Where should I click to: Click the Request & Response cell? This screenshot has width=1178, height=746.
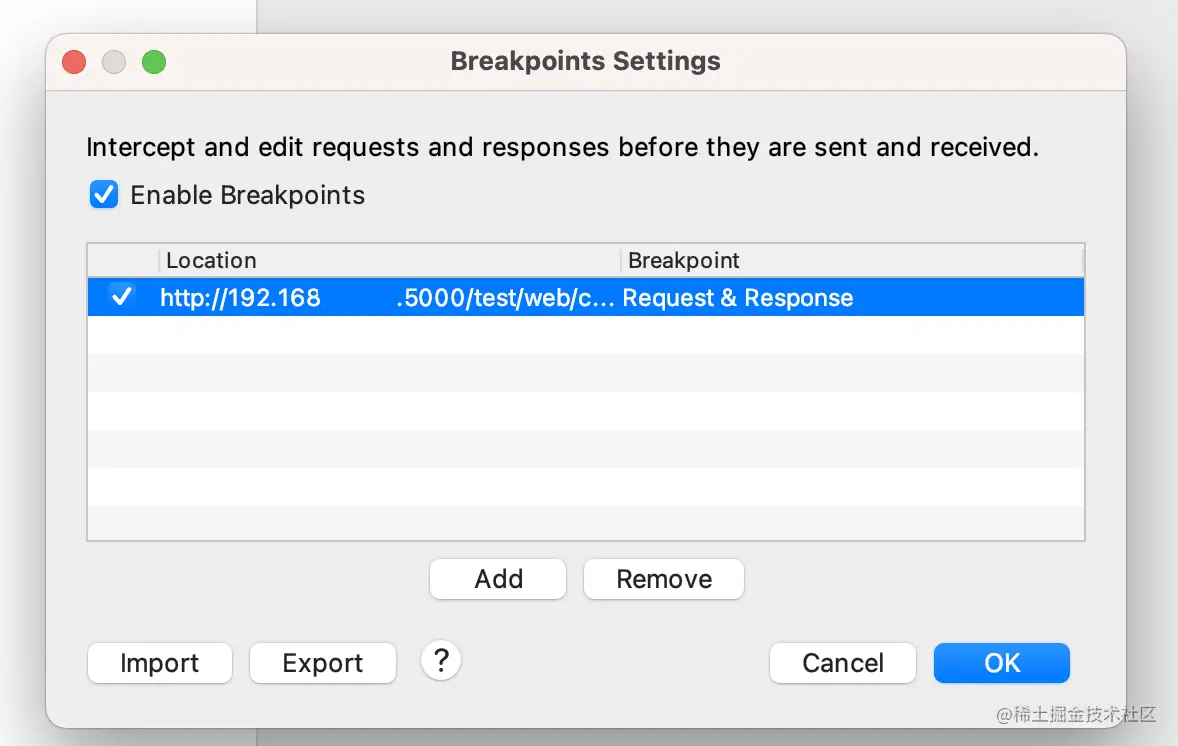click(738, 298)
